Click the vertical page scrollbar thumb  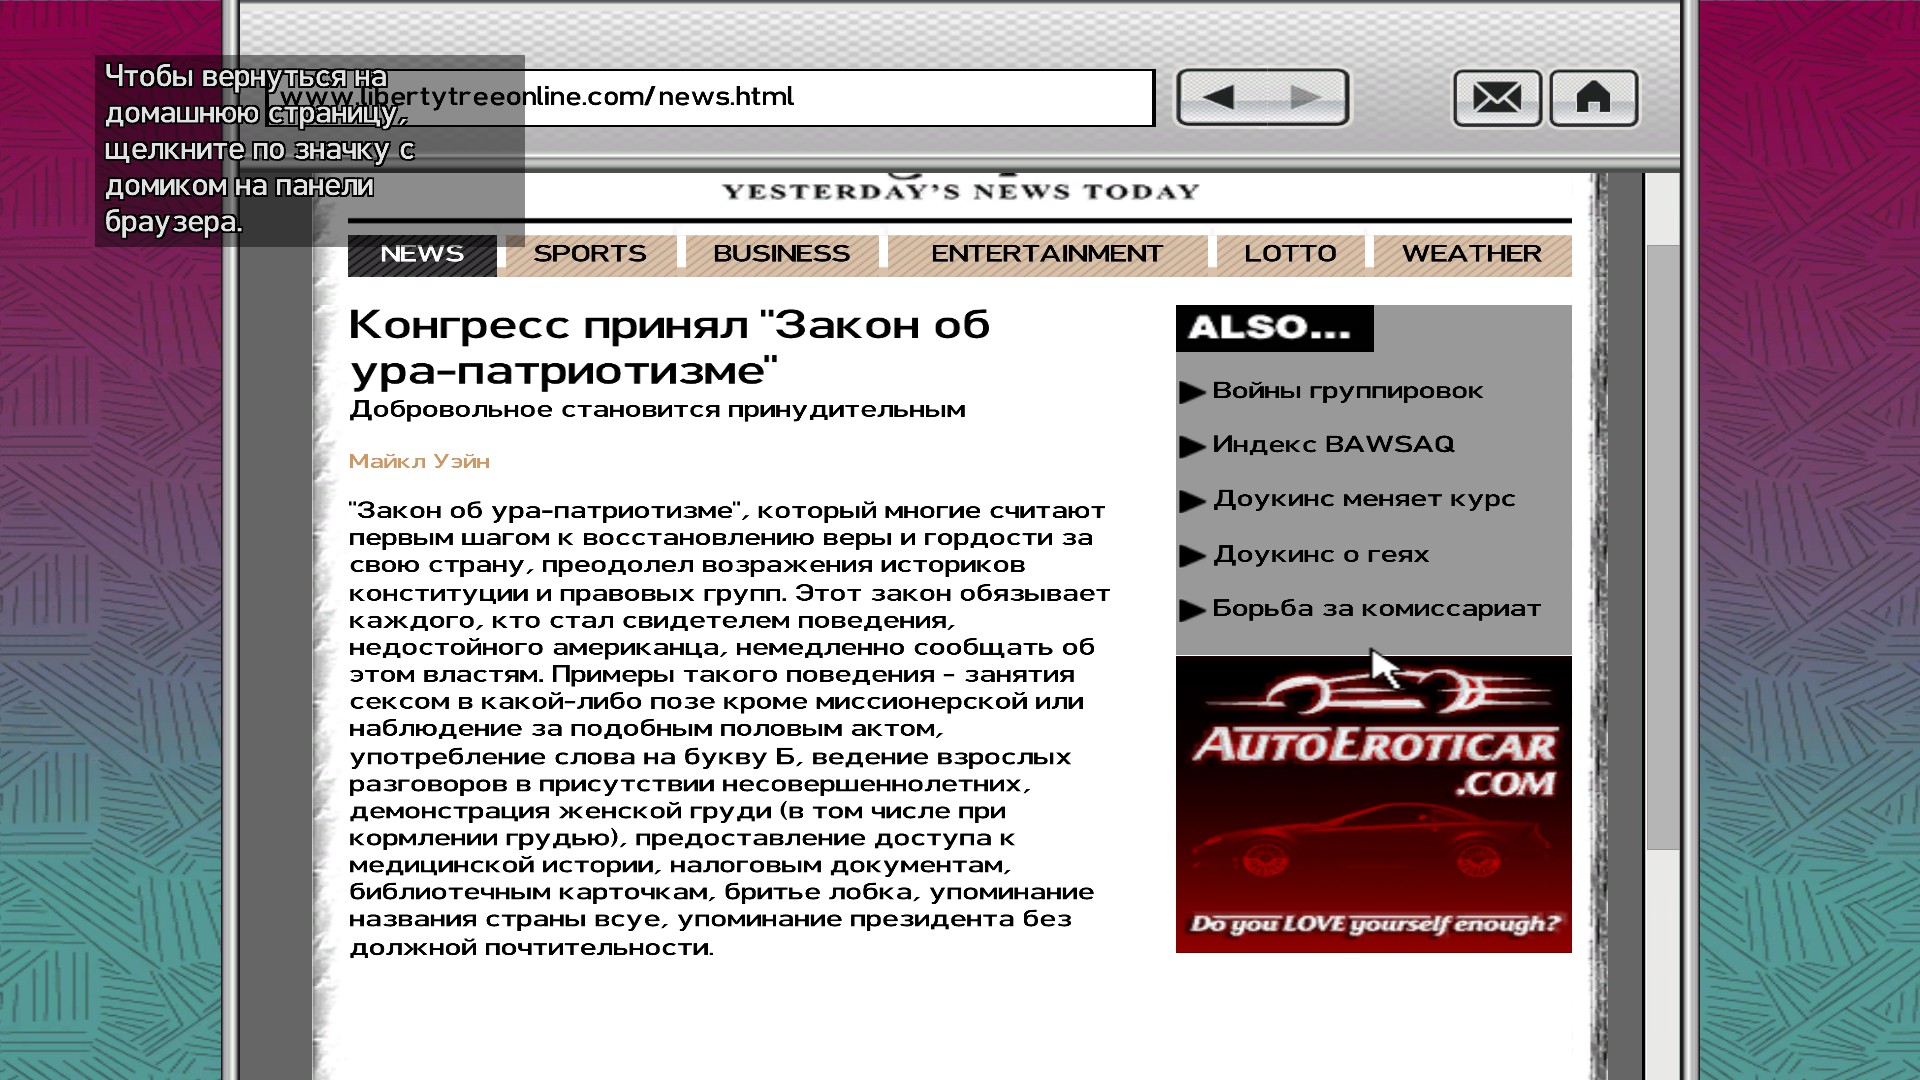click(1662, 546)
